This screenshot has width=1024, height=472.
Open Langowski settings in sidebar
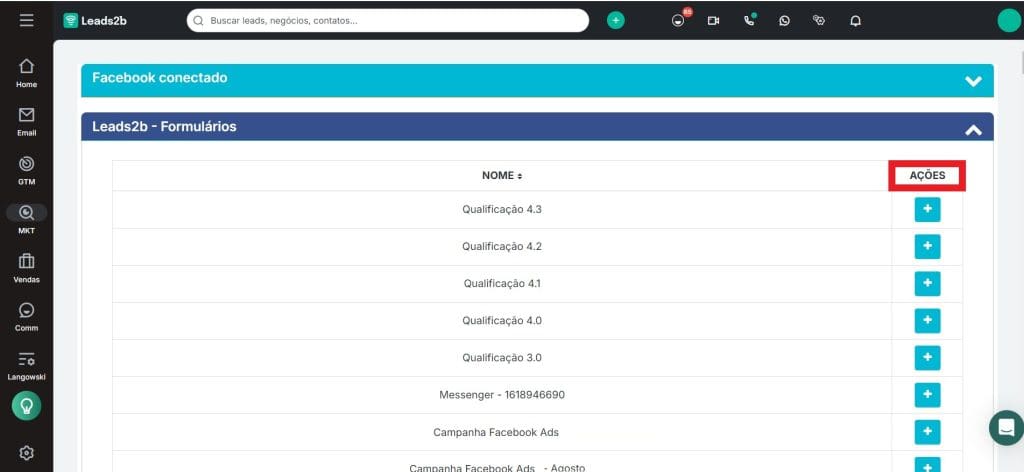pyautogui.click(x=26, y=366)
